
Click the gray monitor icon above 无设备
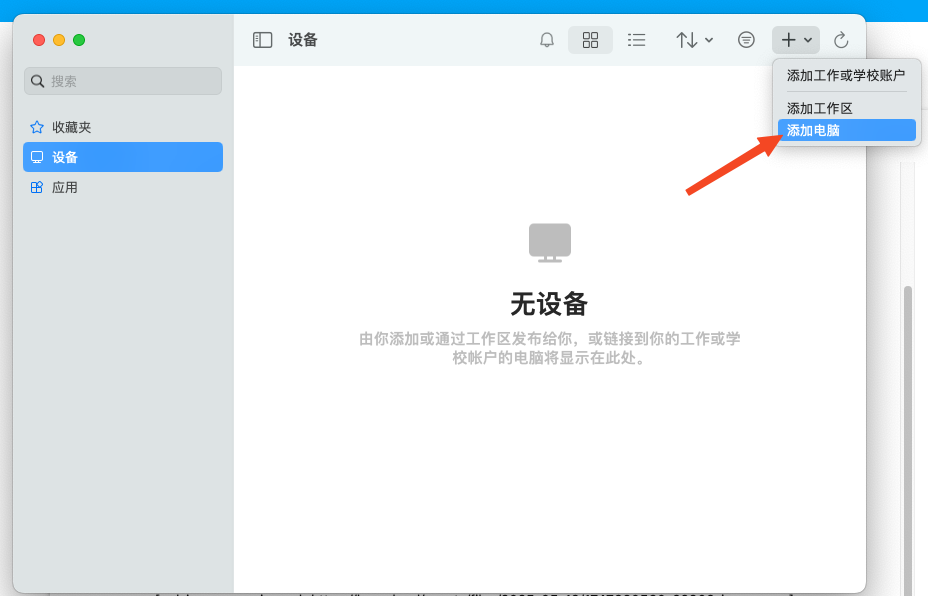point(549,242)
